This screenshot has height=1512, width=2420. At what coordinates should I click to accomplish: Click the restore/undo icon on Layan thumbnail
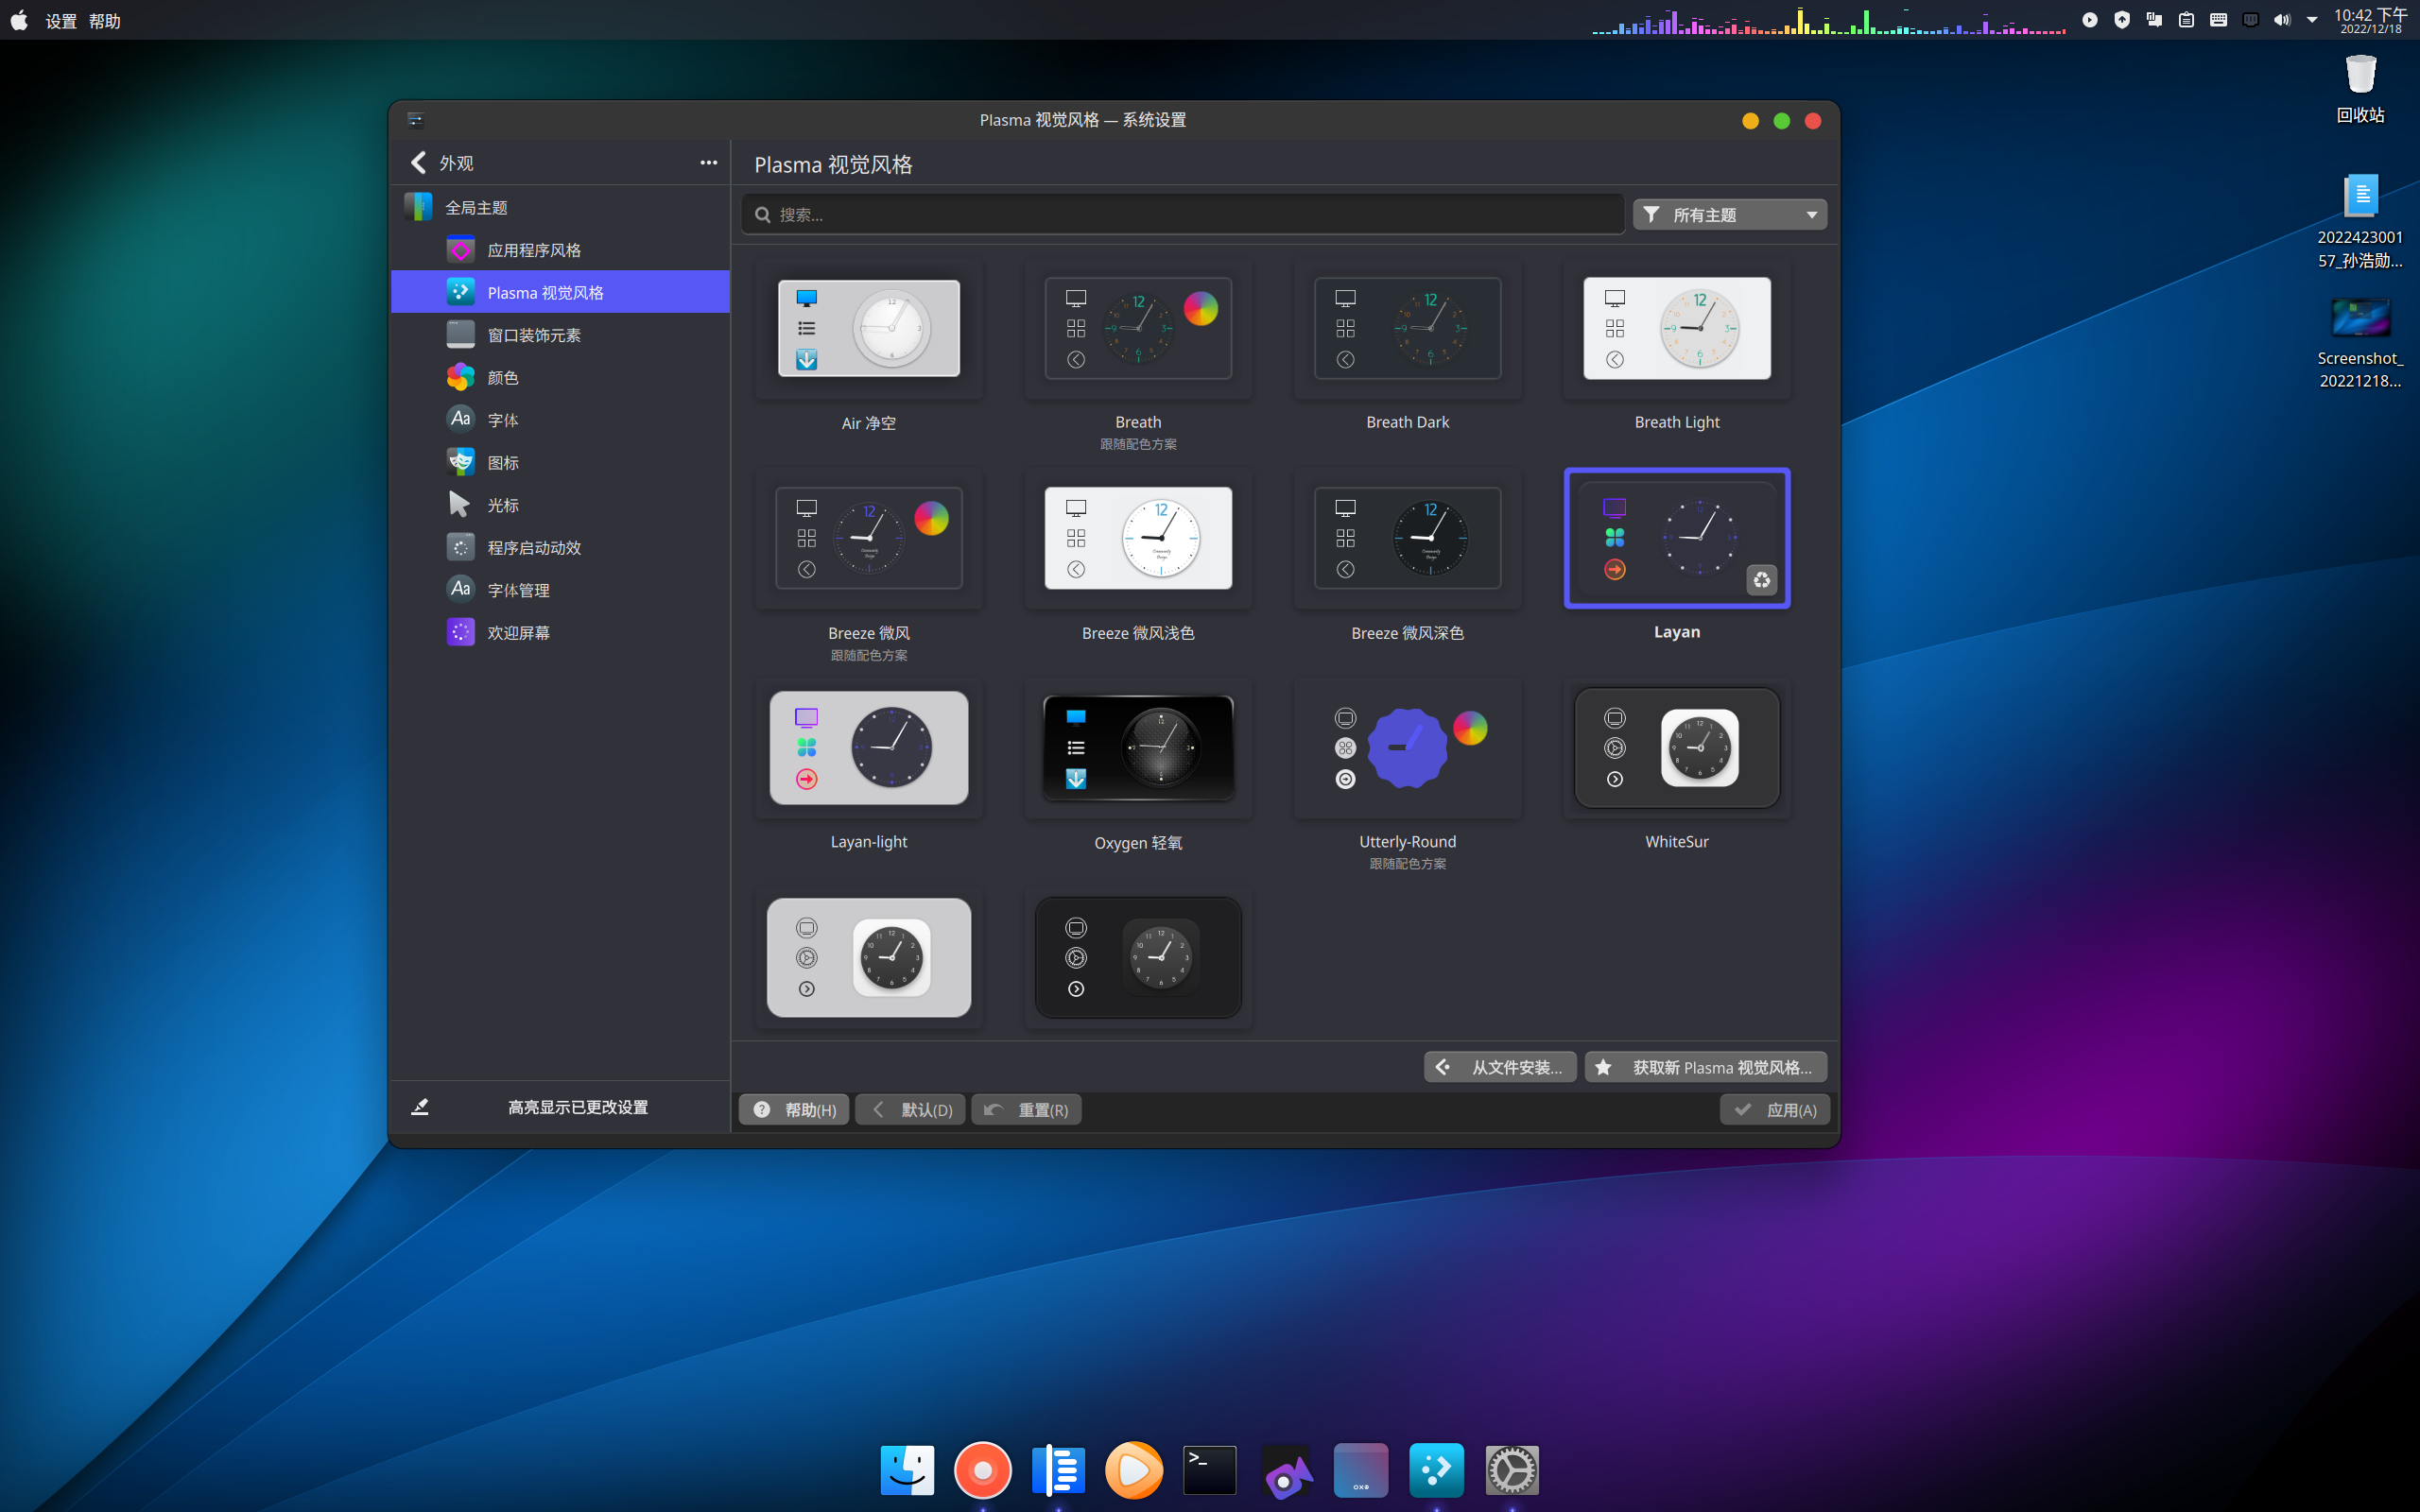click(1761, 580)
